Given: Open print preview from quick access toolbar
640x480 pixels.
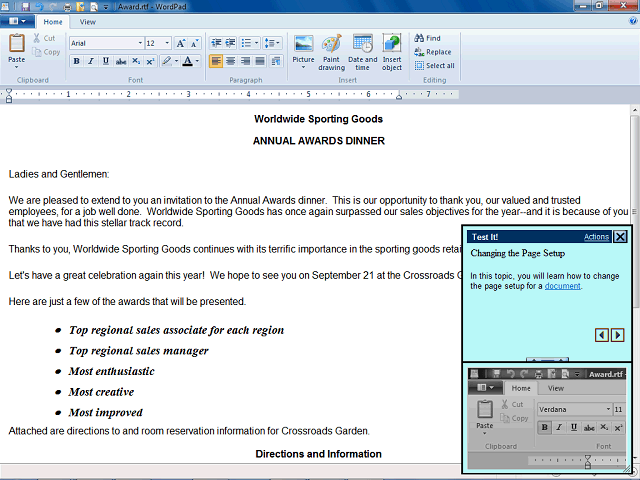Looking at the screenshot, I should [94, 7].
